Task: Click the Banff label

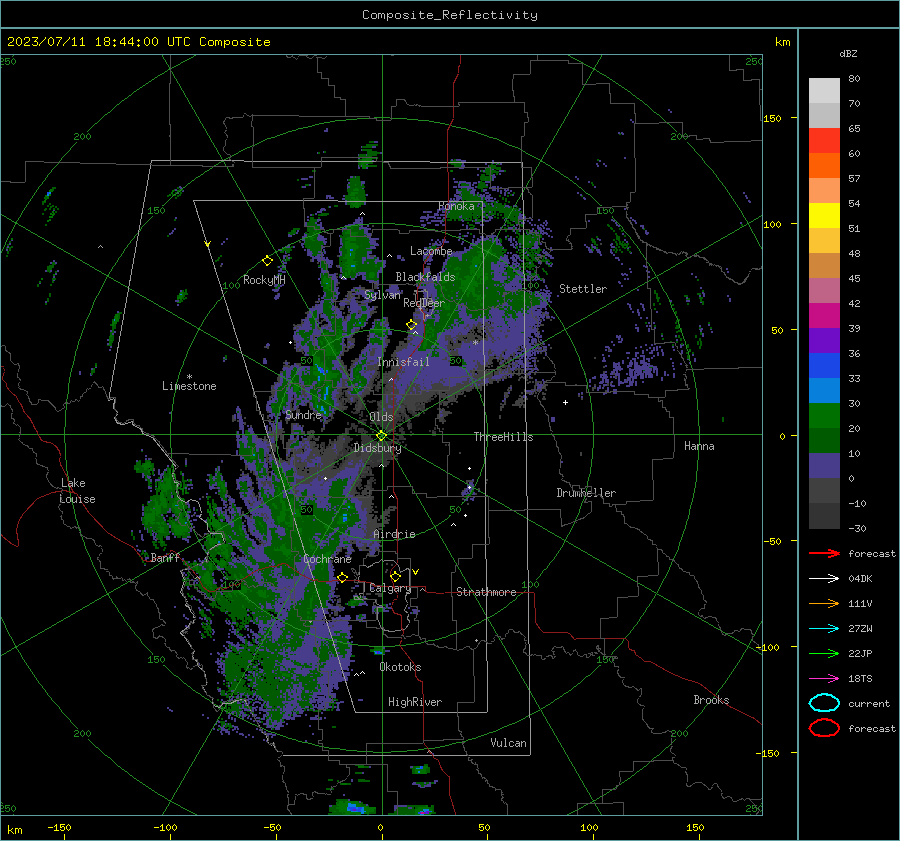Action: pyautogui.click(x=165, y=558)
